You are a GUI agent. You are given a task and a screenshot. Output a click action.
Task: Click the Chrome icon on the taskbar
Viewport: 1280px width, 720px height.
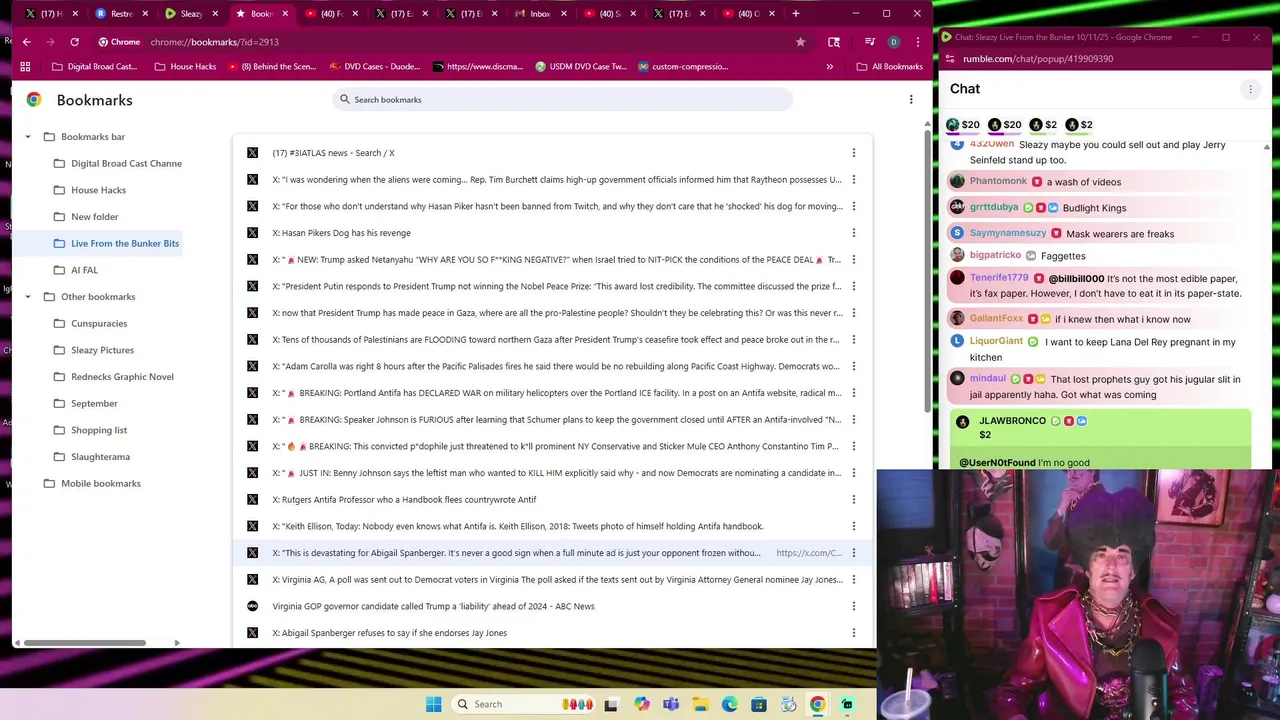click(817, 704)
